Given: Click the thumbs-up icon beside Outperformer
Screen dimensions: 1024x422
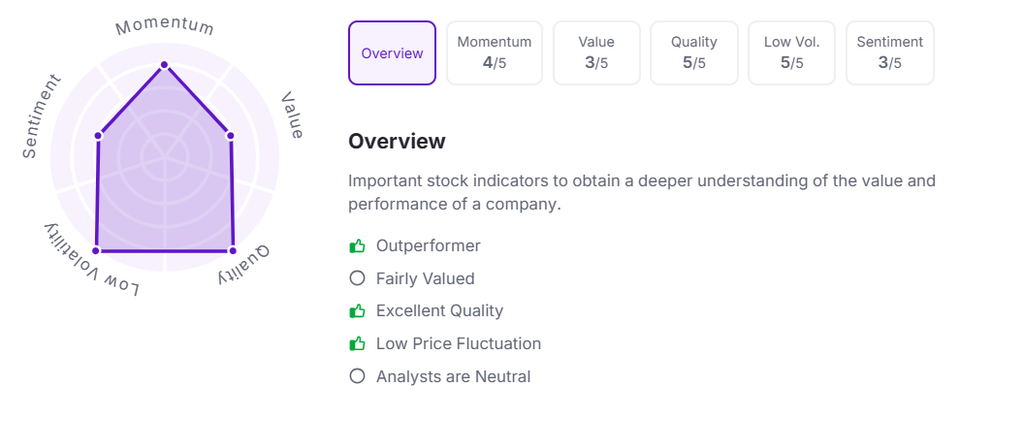Looking at the screenshot, I should click(357, 246).
